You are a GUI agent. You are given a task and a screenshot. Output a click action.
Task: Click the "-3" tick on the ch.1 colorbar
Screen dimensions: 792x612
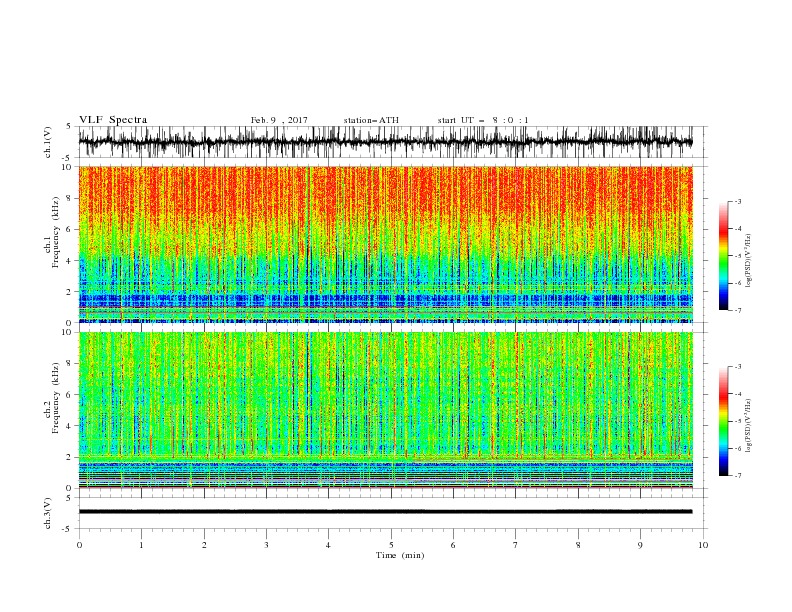(737, 201)
